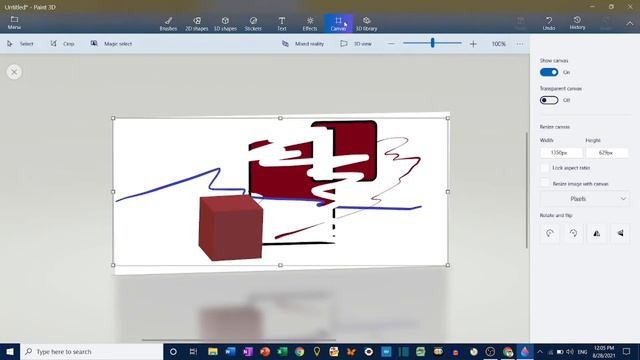
Task: Click the volume speaker icon
Action: click(570, 351)
